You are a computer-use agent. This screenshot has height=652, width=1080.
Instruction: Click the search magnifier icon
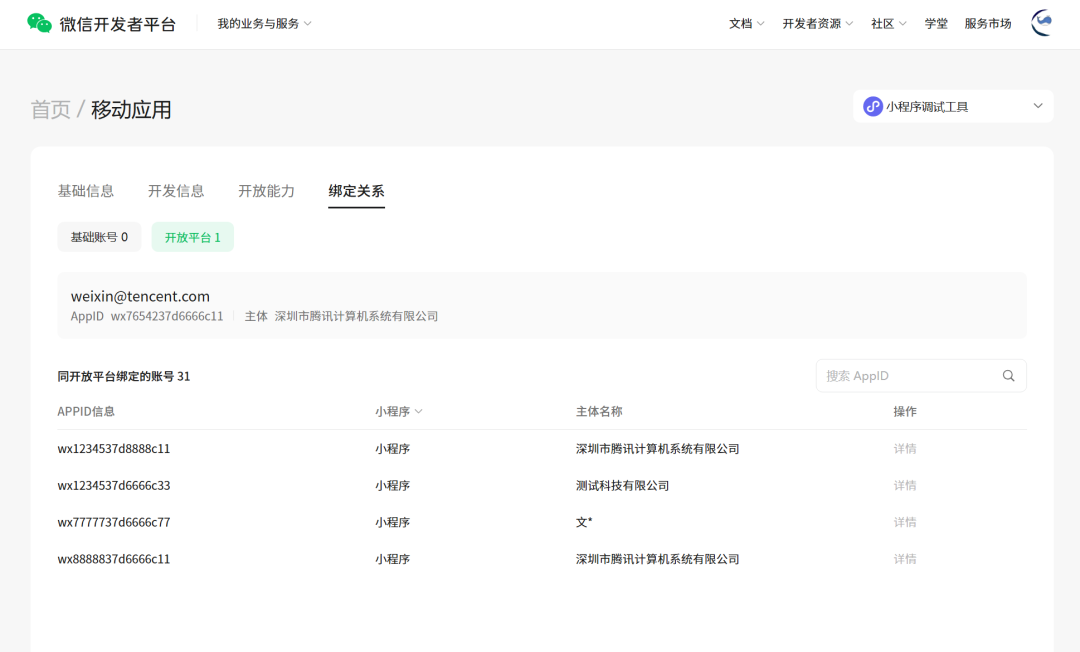tap(1008, 376)
